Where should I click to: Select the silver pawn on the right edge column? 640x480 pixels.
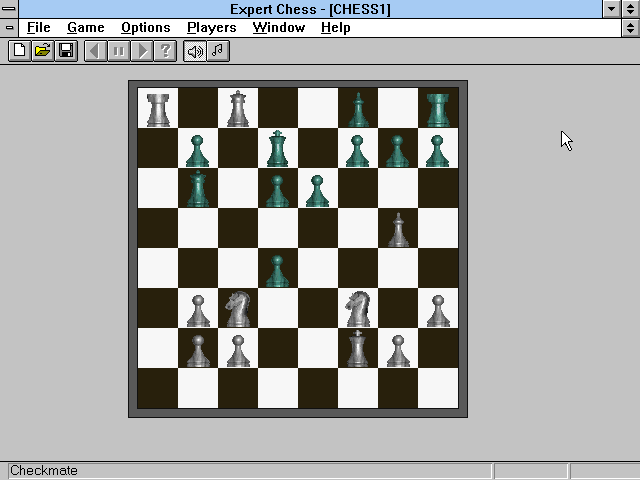pyautogui.click(x=438, y=311)
